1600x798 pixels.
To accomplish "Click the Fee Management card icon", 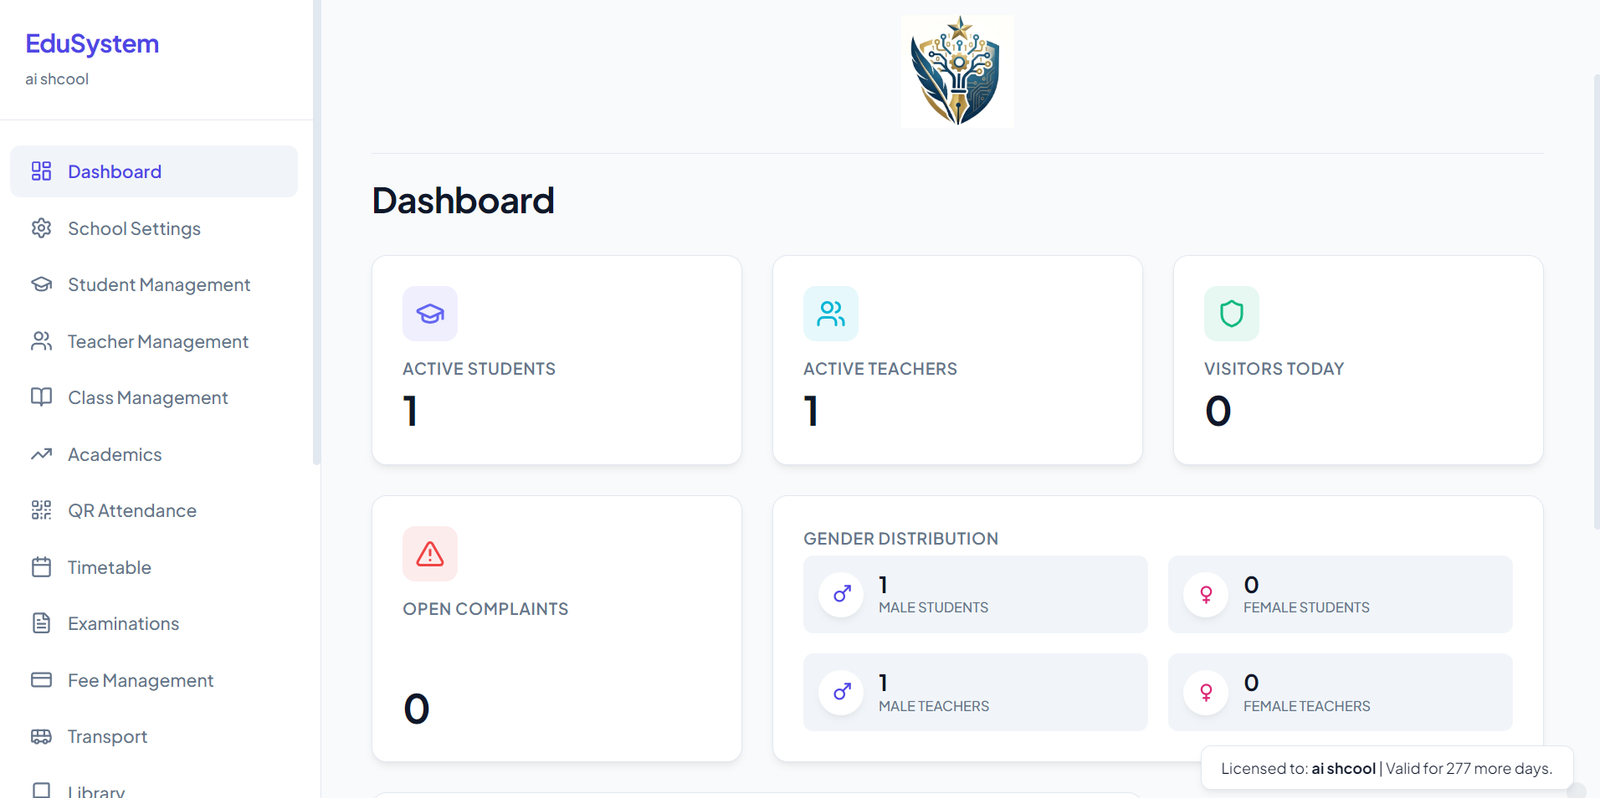I will [x=41, y=680].
